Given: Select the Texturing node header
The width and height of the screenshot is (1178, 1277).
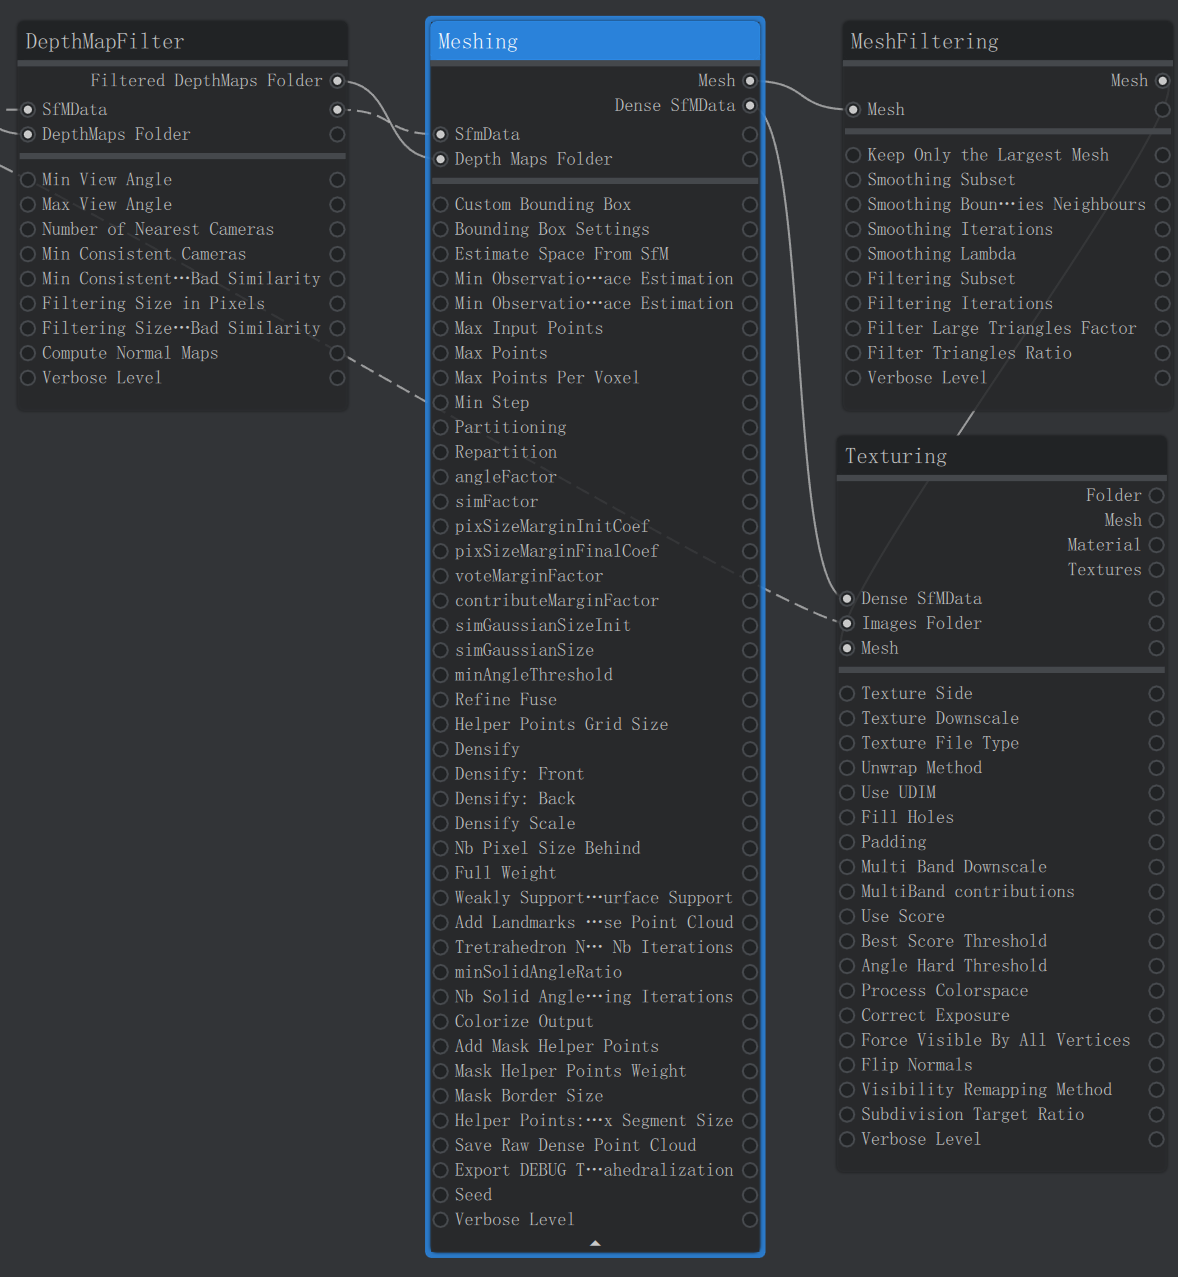Looking at the screenshot, I should pyautogui.click(x=1001, y=456).
